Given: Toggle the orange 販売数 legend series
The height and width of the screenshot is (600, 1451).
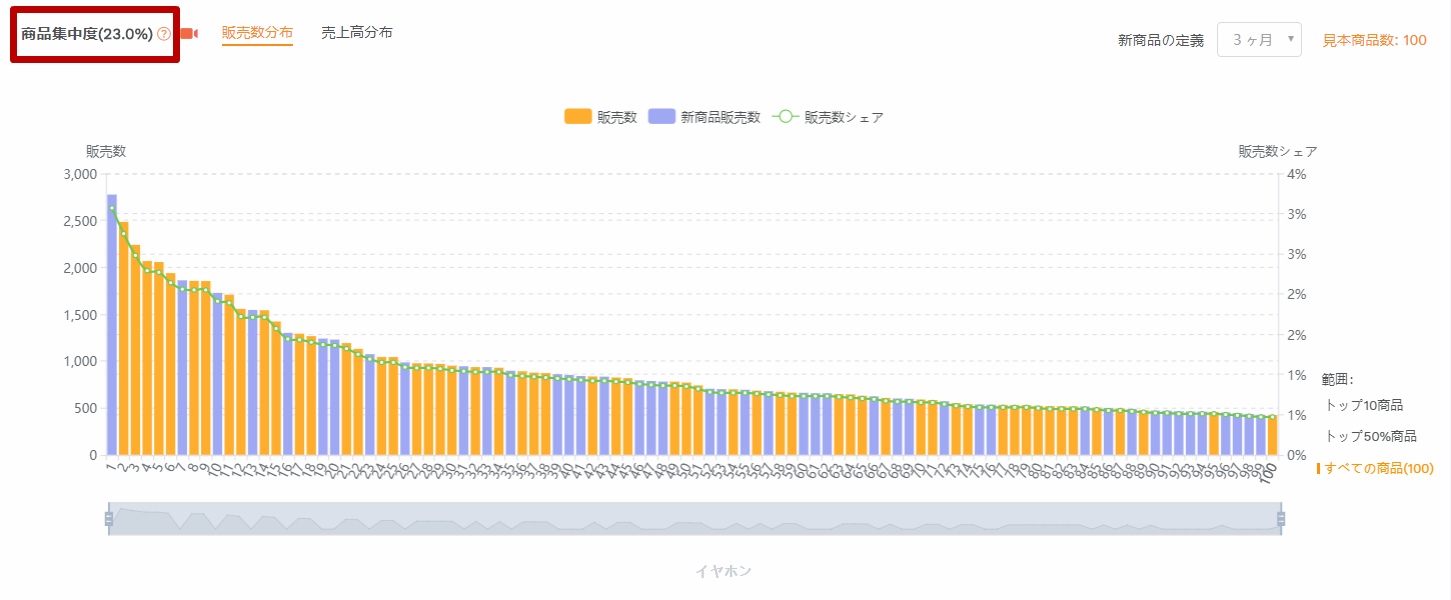Looking at the screenshot, I should point(601,117).
